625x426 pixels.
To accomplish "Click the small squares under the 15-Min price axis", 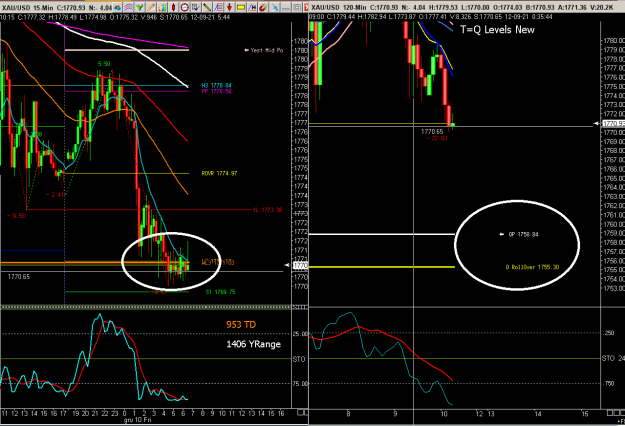I will (x=302, y=412).
